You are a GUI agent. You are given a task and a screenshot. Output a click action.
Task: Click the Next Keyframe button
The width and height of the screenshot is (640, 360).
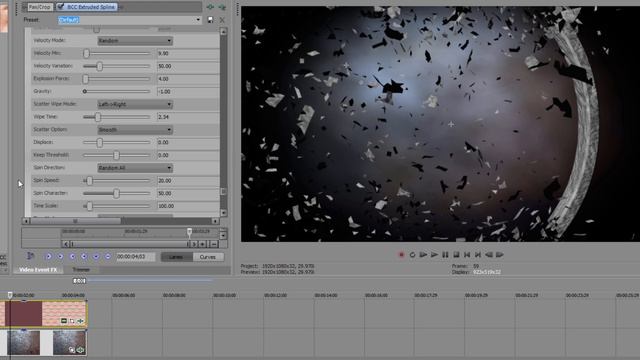(72, 256)
